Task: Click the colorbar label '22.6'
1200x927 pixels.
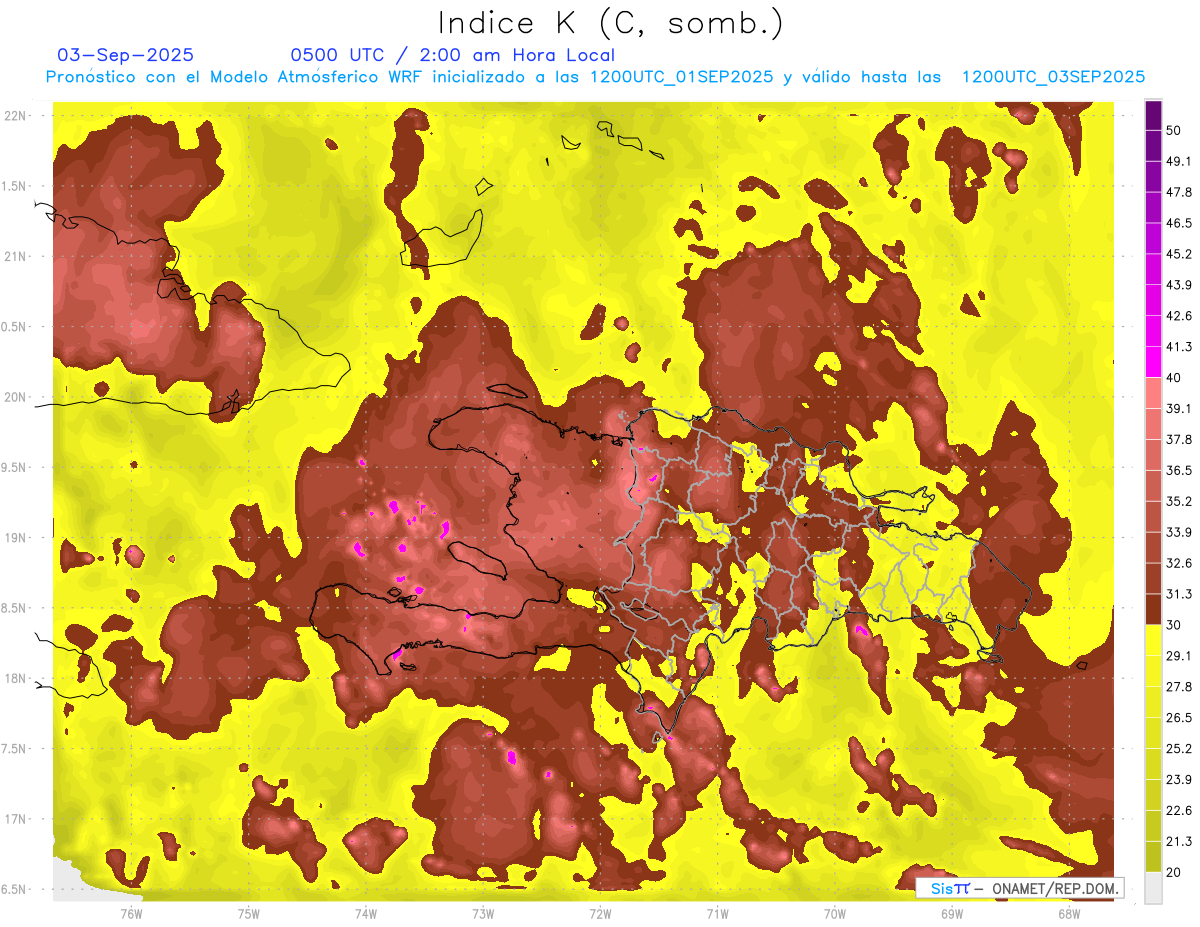Action: tap(1179, 811)
